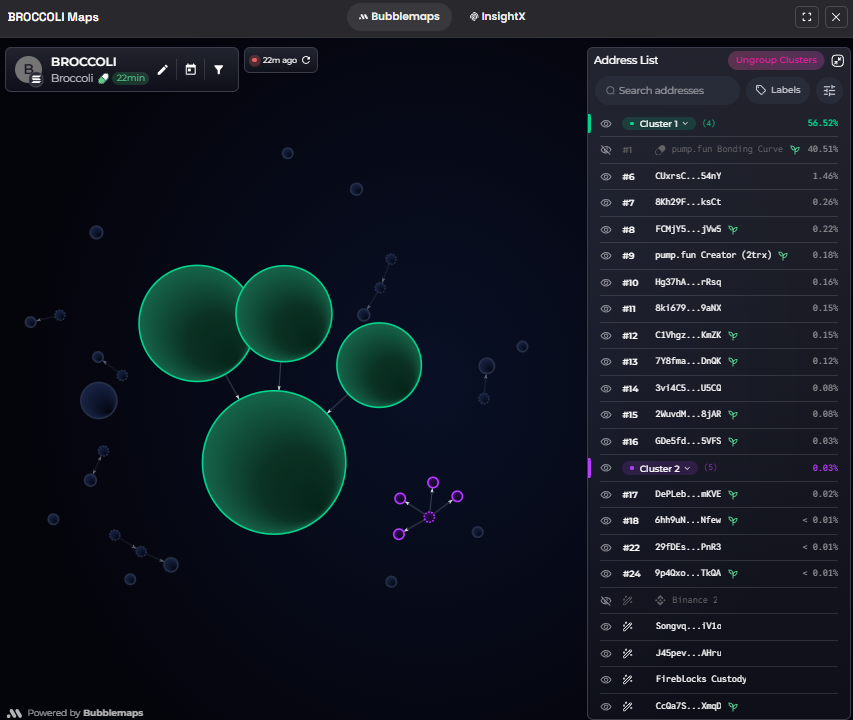
Task: Select the purple dashed center node of Cluster 2
Action: point(429,517)
